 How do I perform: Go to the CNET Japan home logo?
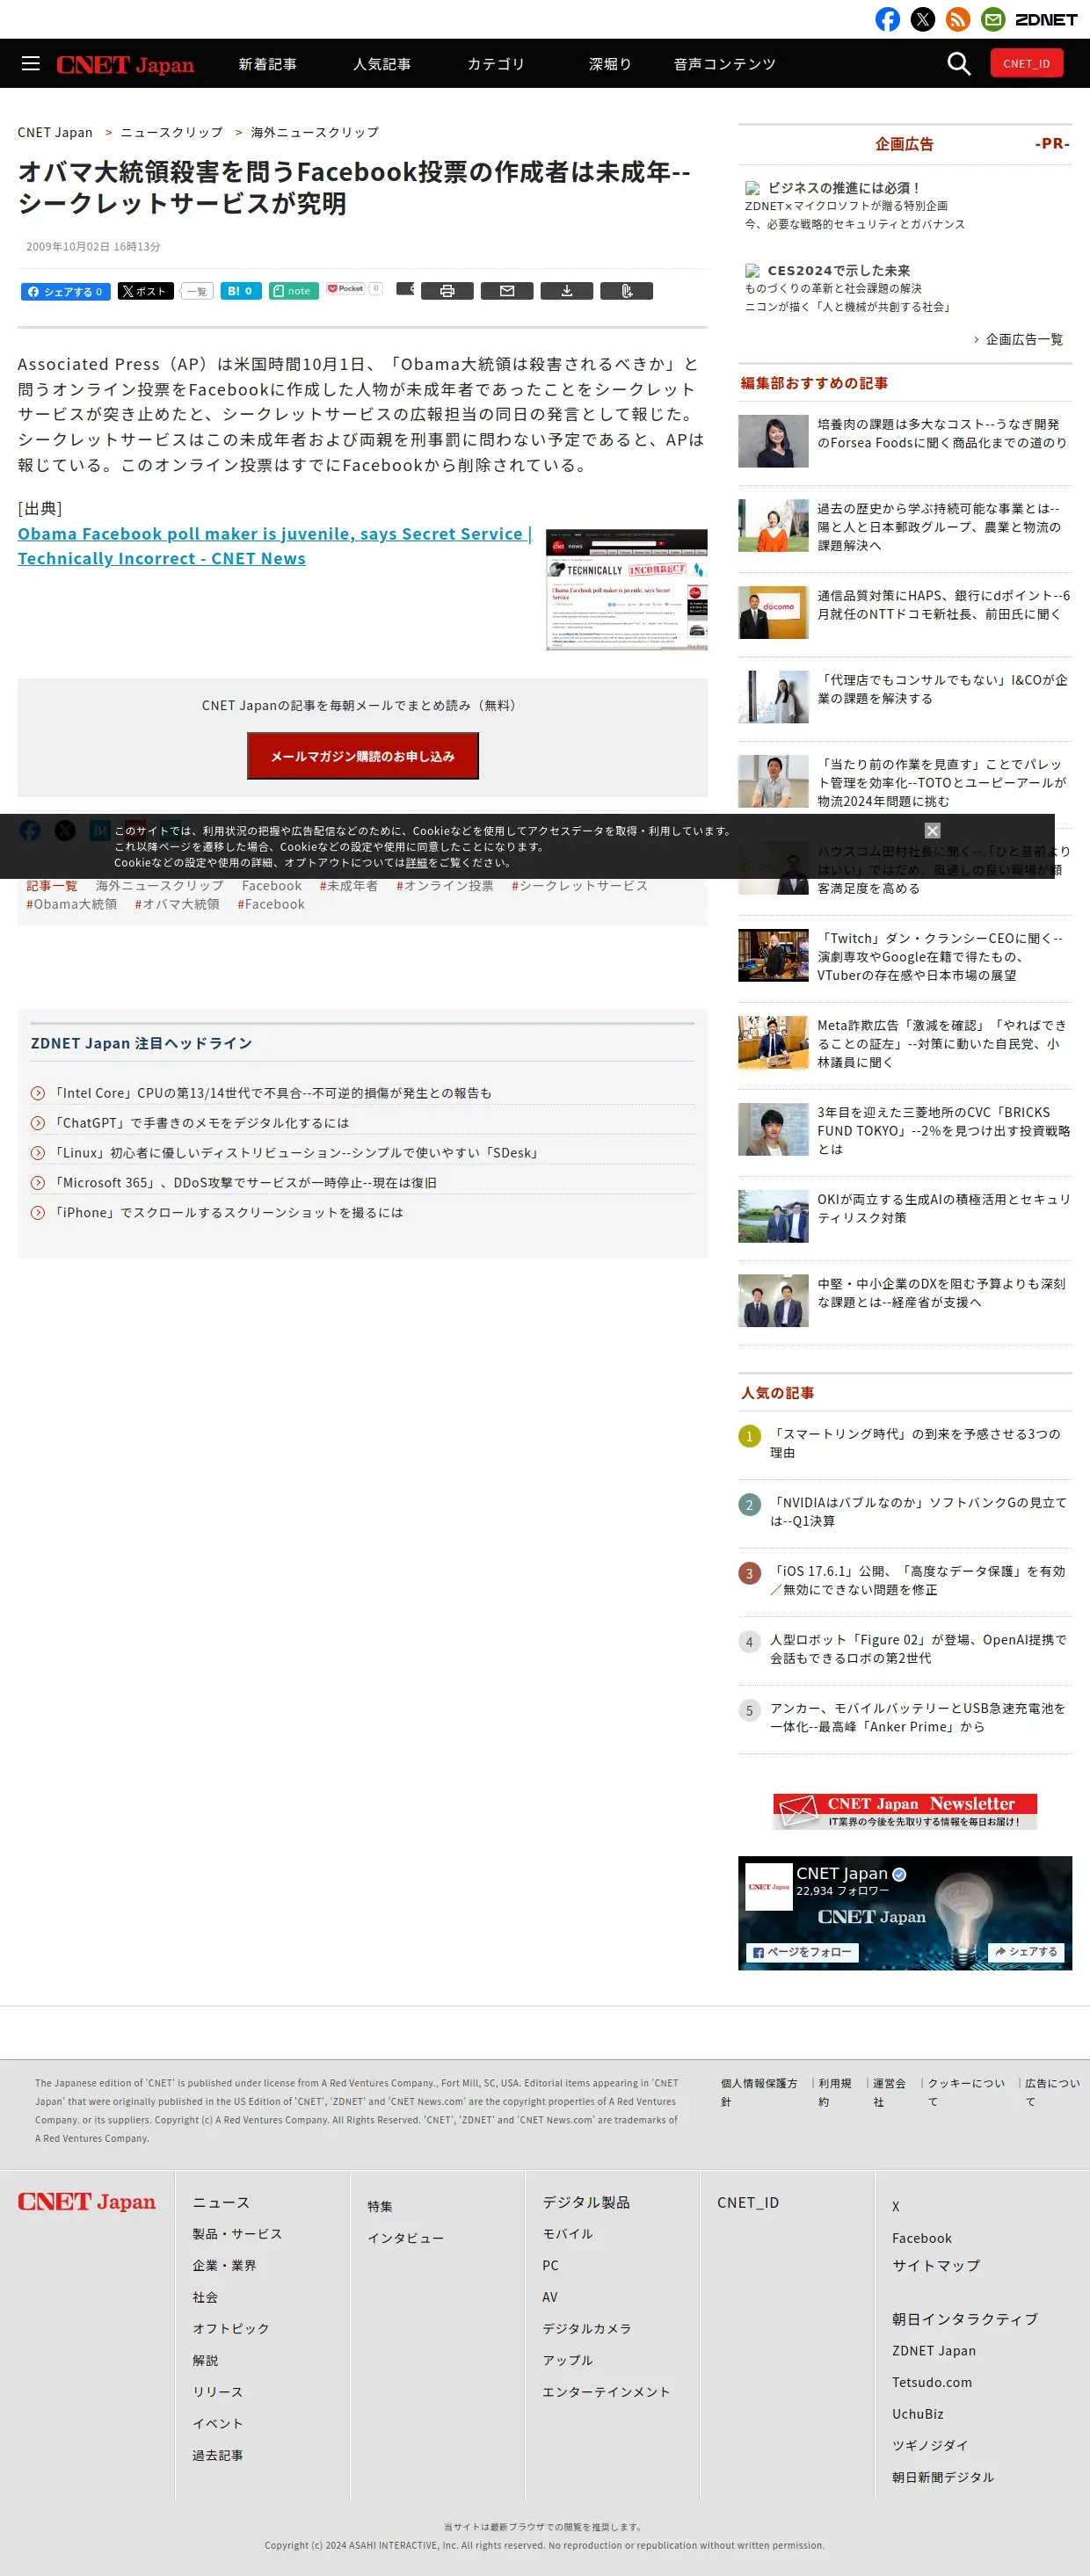[x=125, y=64]
